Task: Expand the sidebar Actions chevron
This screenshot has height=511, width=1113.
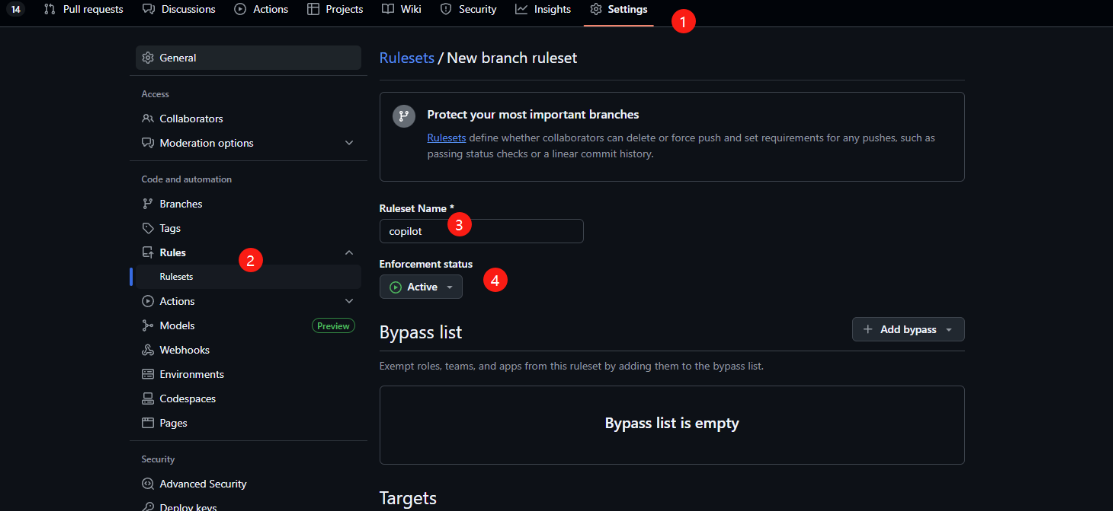Action: (349, 301)
